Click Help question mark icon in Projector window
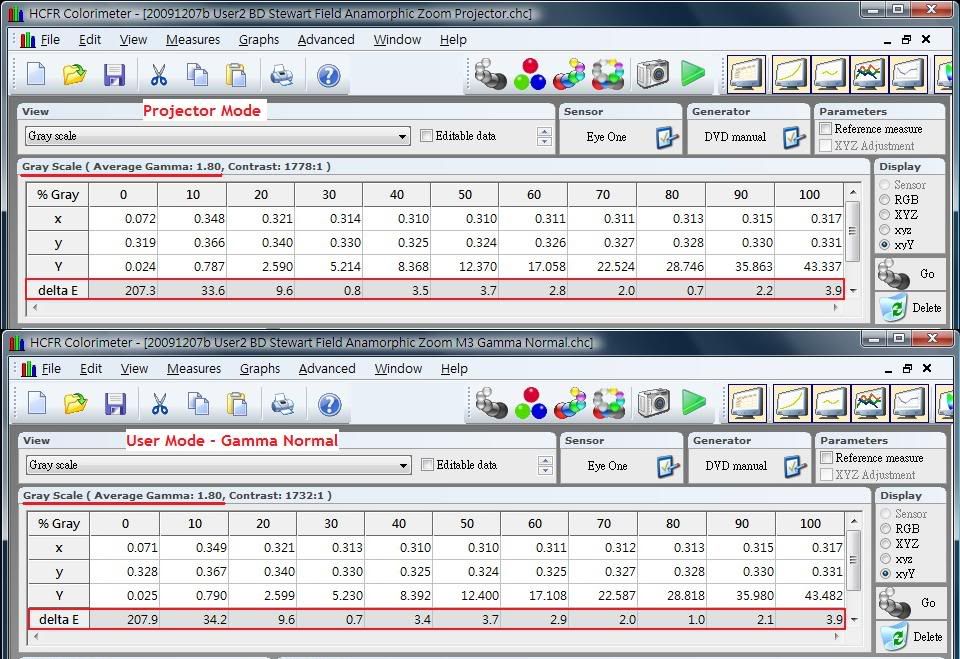Image resolution: width=960 pixels, height=659 pixels. 328,75
